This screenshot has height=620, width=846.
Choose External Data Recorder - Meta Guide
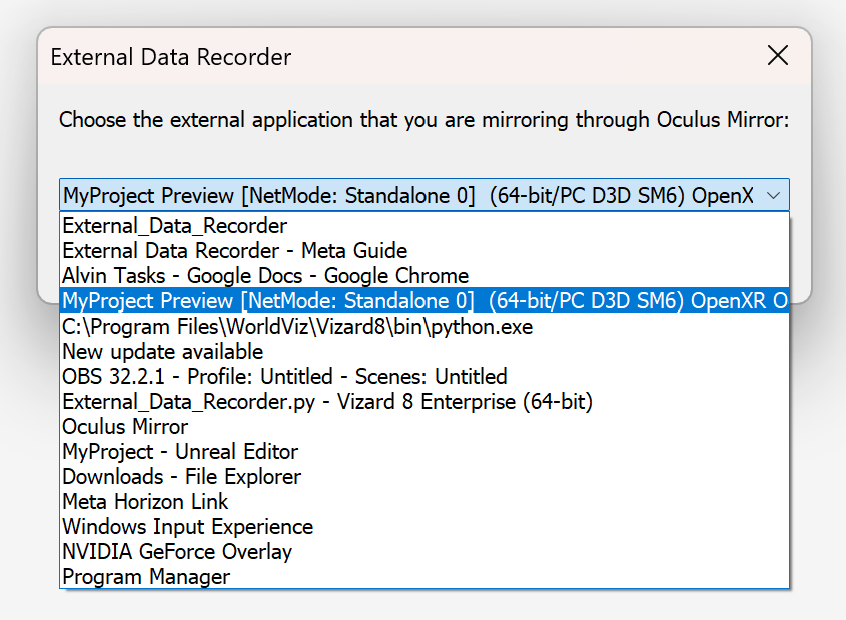coord(424,250)
